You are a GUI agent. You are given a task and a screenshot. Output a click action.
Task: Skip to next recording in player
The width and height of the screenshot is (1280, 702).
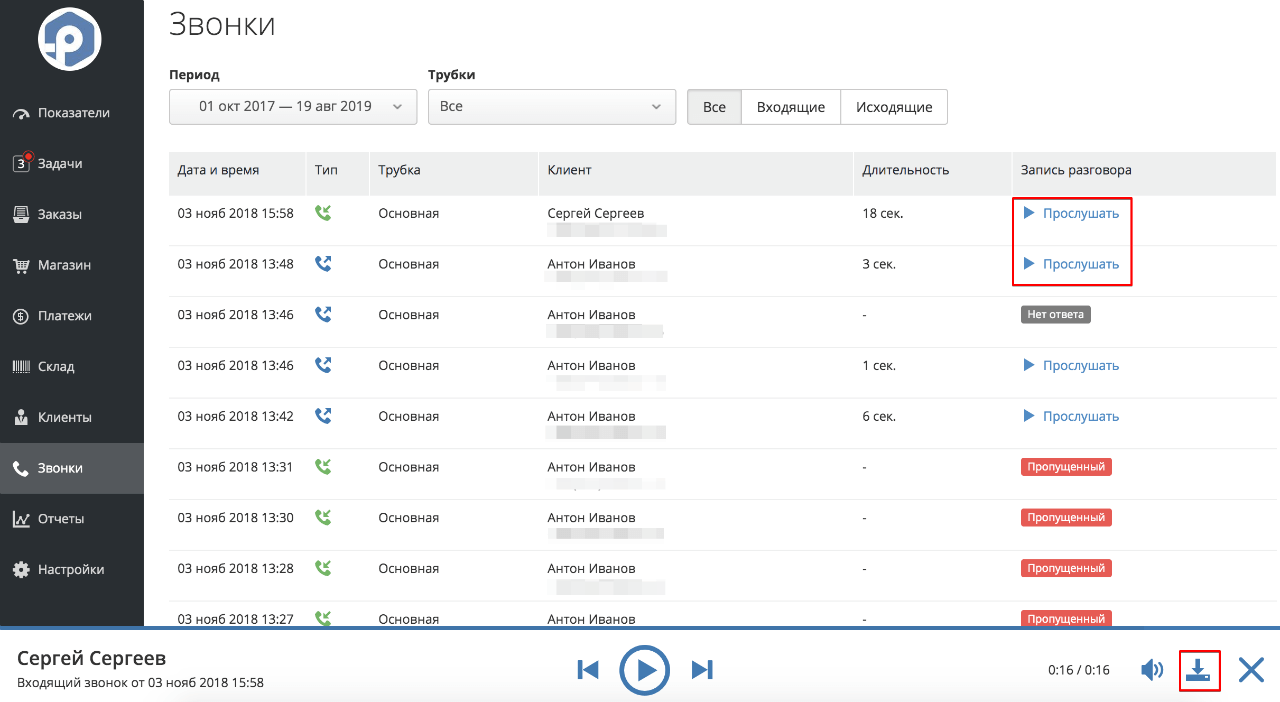click(703, 670)
